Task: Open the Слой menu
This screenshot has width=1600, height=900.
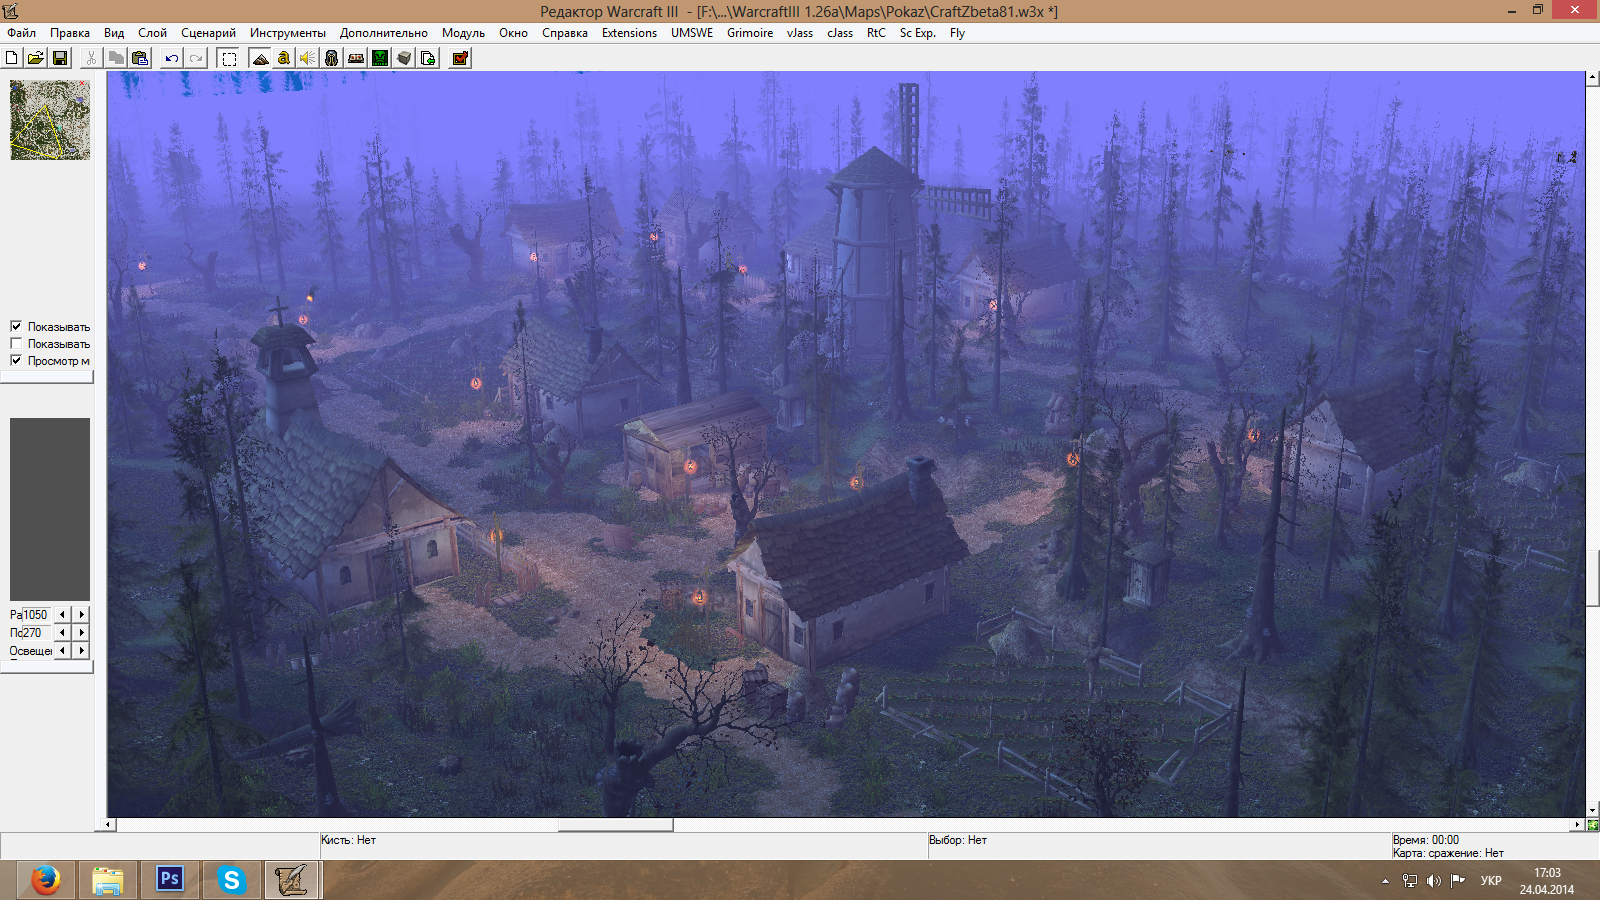Action: pyautogui.click(x=152, y=33)
